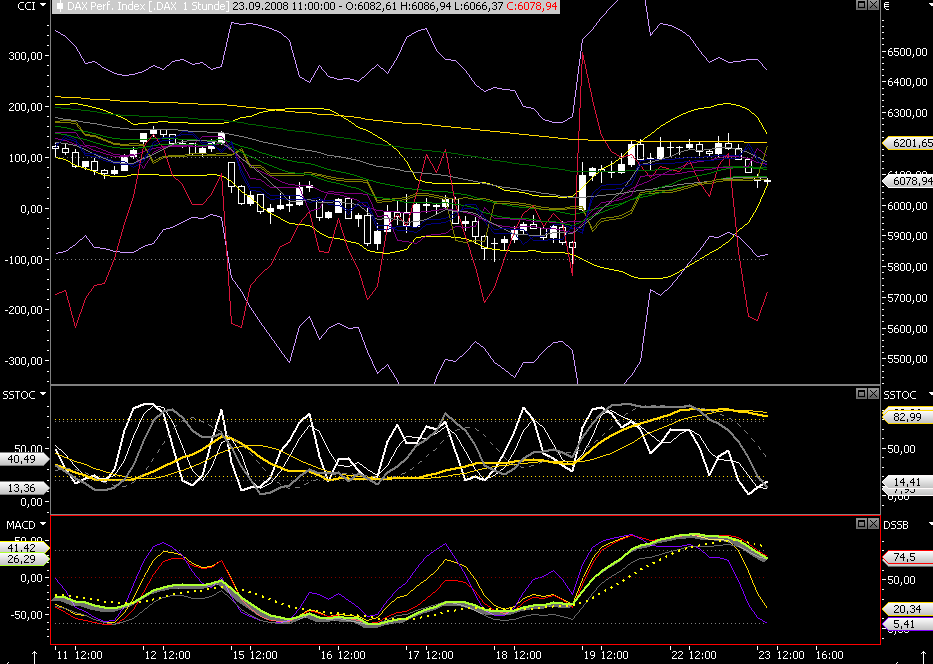Click the 6400,00 price scale label

(x=907, y=82)
